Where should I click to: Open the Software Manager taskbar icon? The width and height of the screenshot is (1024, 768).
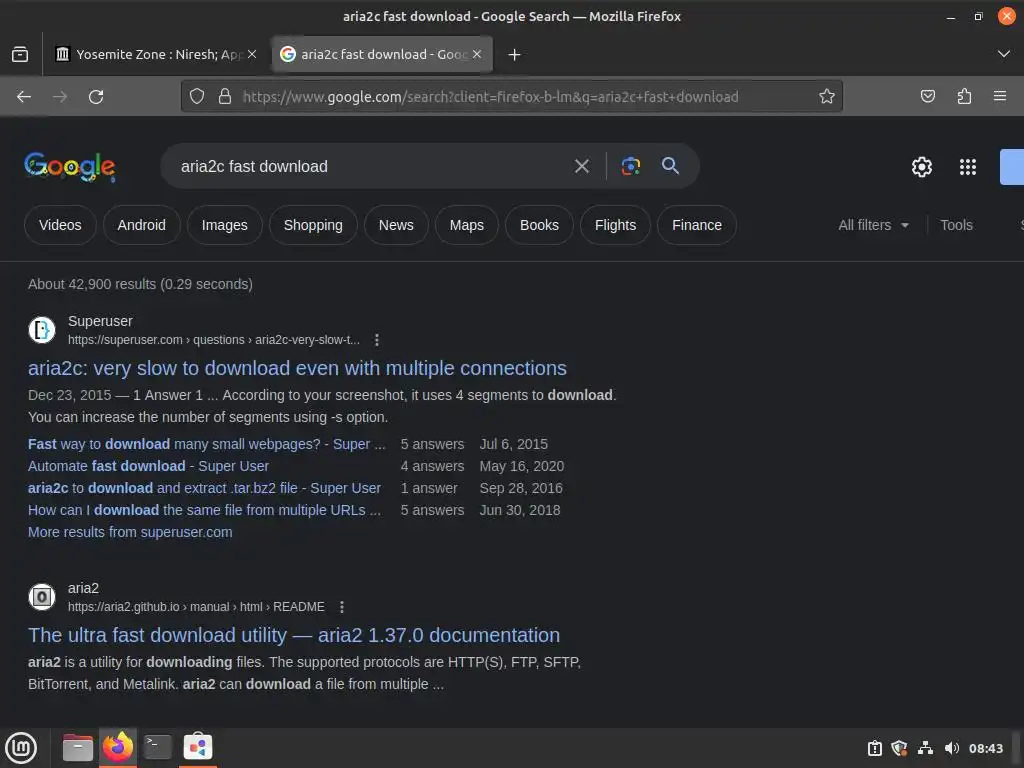[198, 746]
